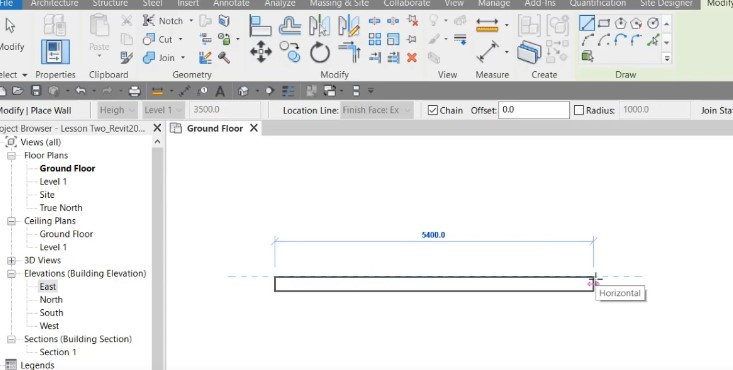Open the Cut geometry dropdown

tap(180, 40)
